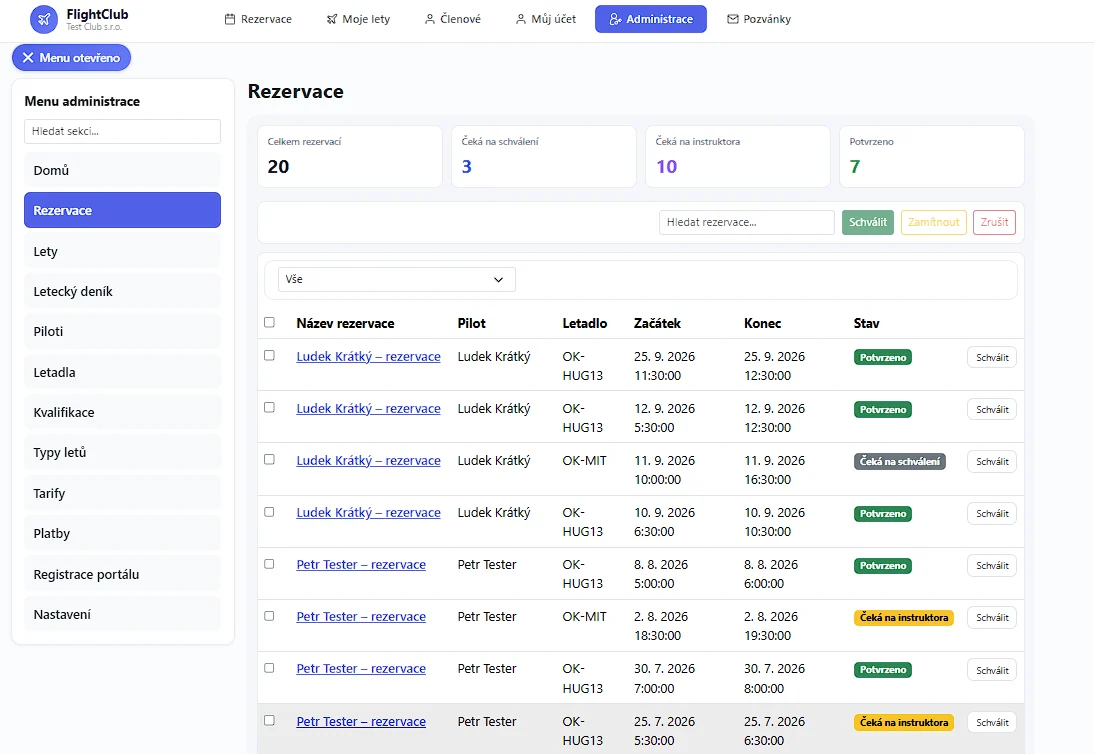Tick checkbox for reservation starting 30. 7. 2026
Viewport: 1094px width, 754px height.
click(269, 668)
